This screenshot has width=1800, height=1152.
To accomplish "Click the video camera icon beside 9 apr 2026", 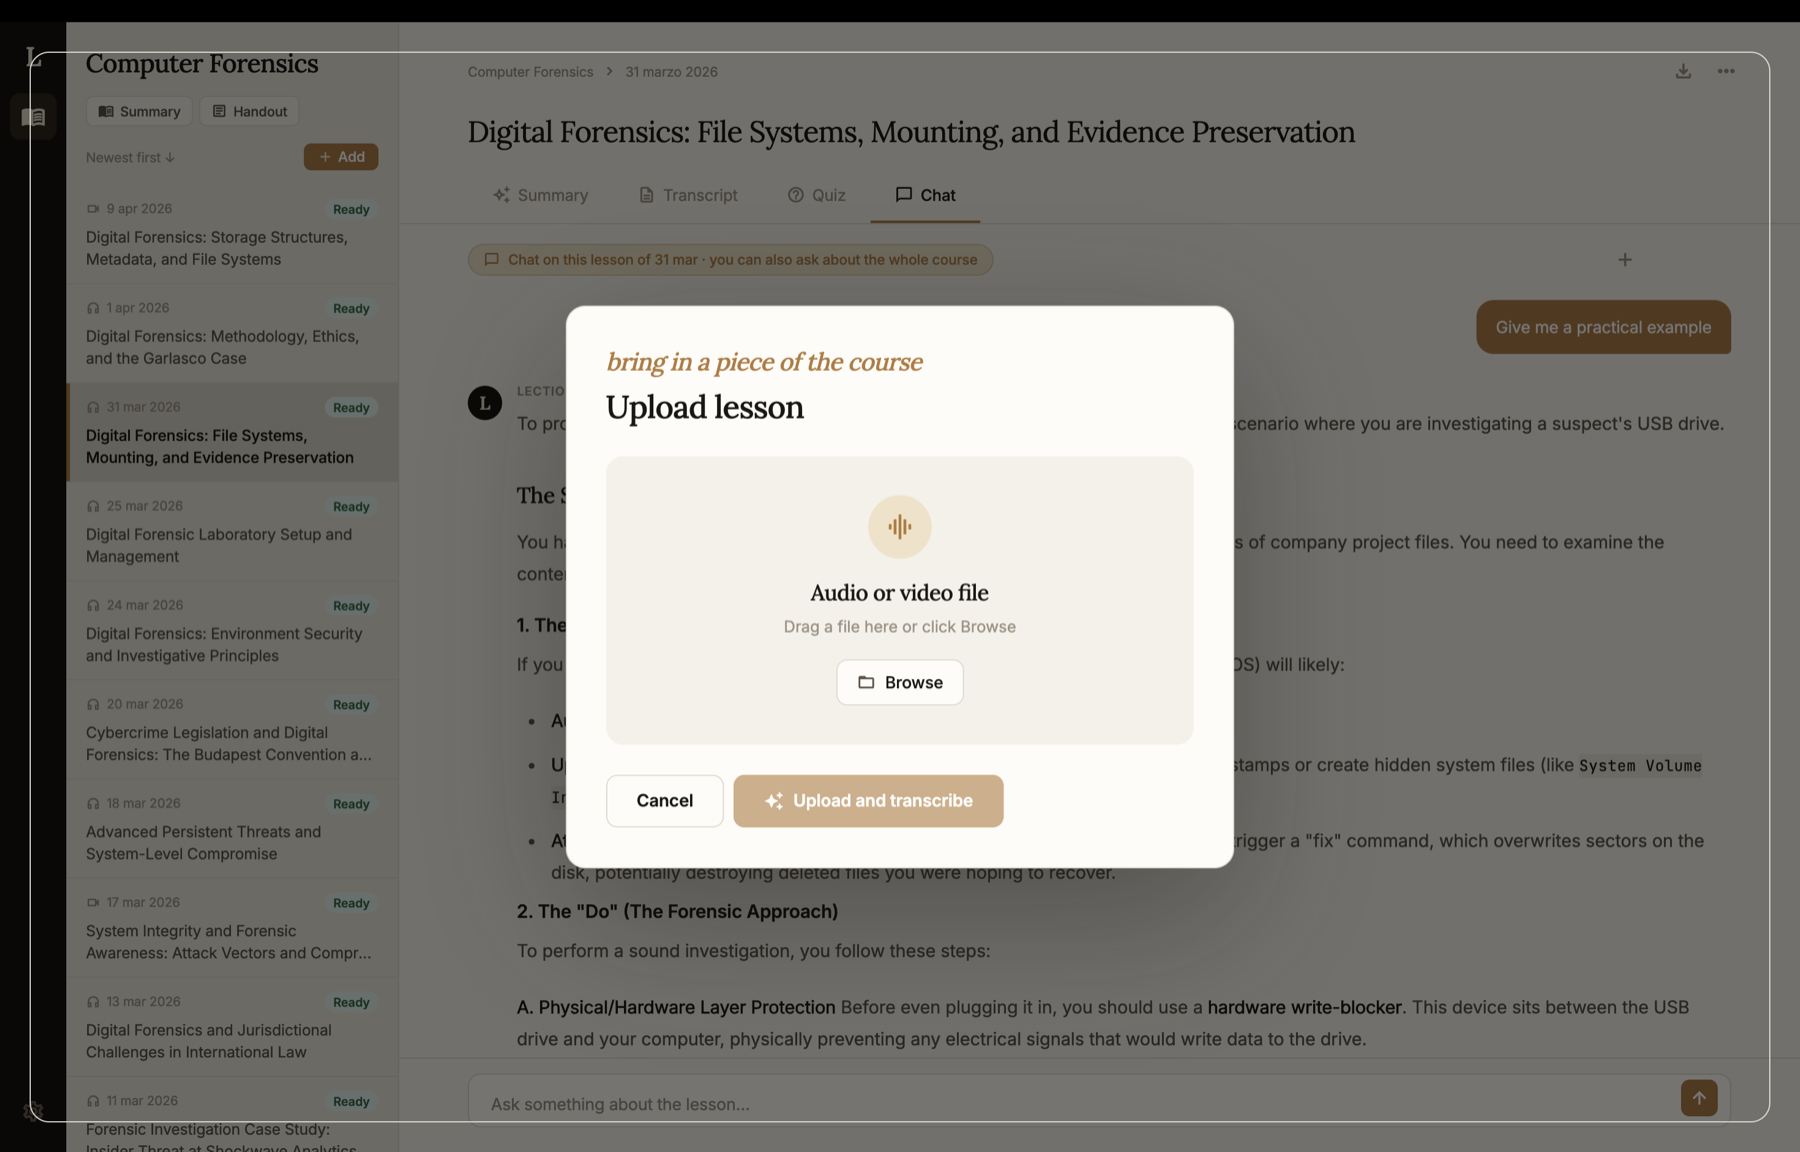I will click(x=93, y=209).
